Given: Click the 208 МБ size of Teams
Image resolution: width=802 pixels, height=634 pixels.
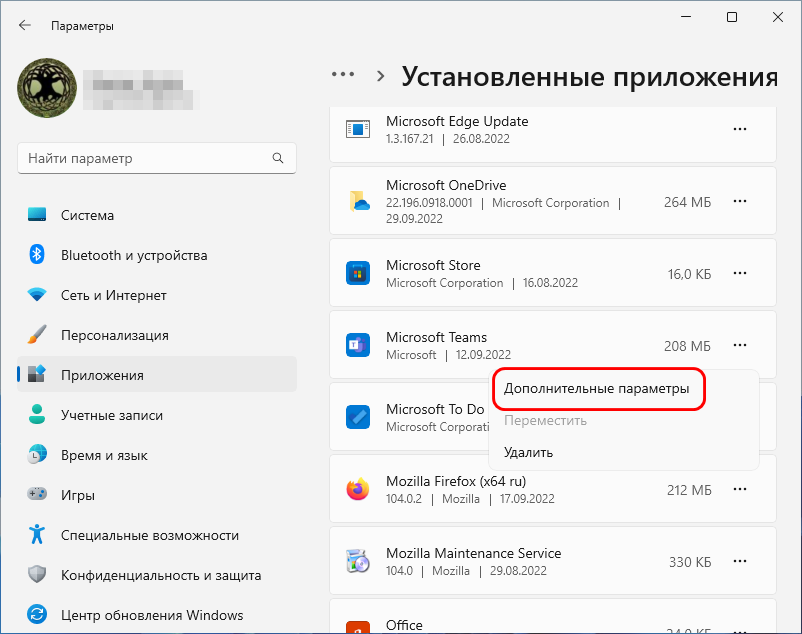Looking at the screenshot, I should (687, 346).
